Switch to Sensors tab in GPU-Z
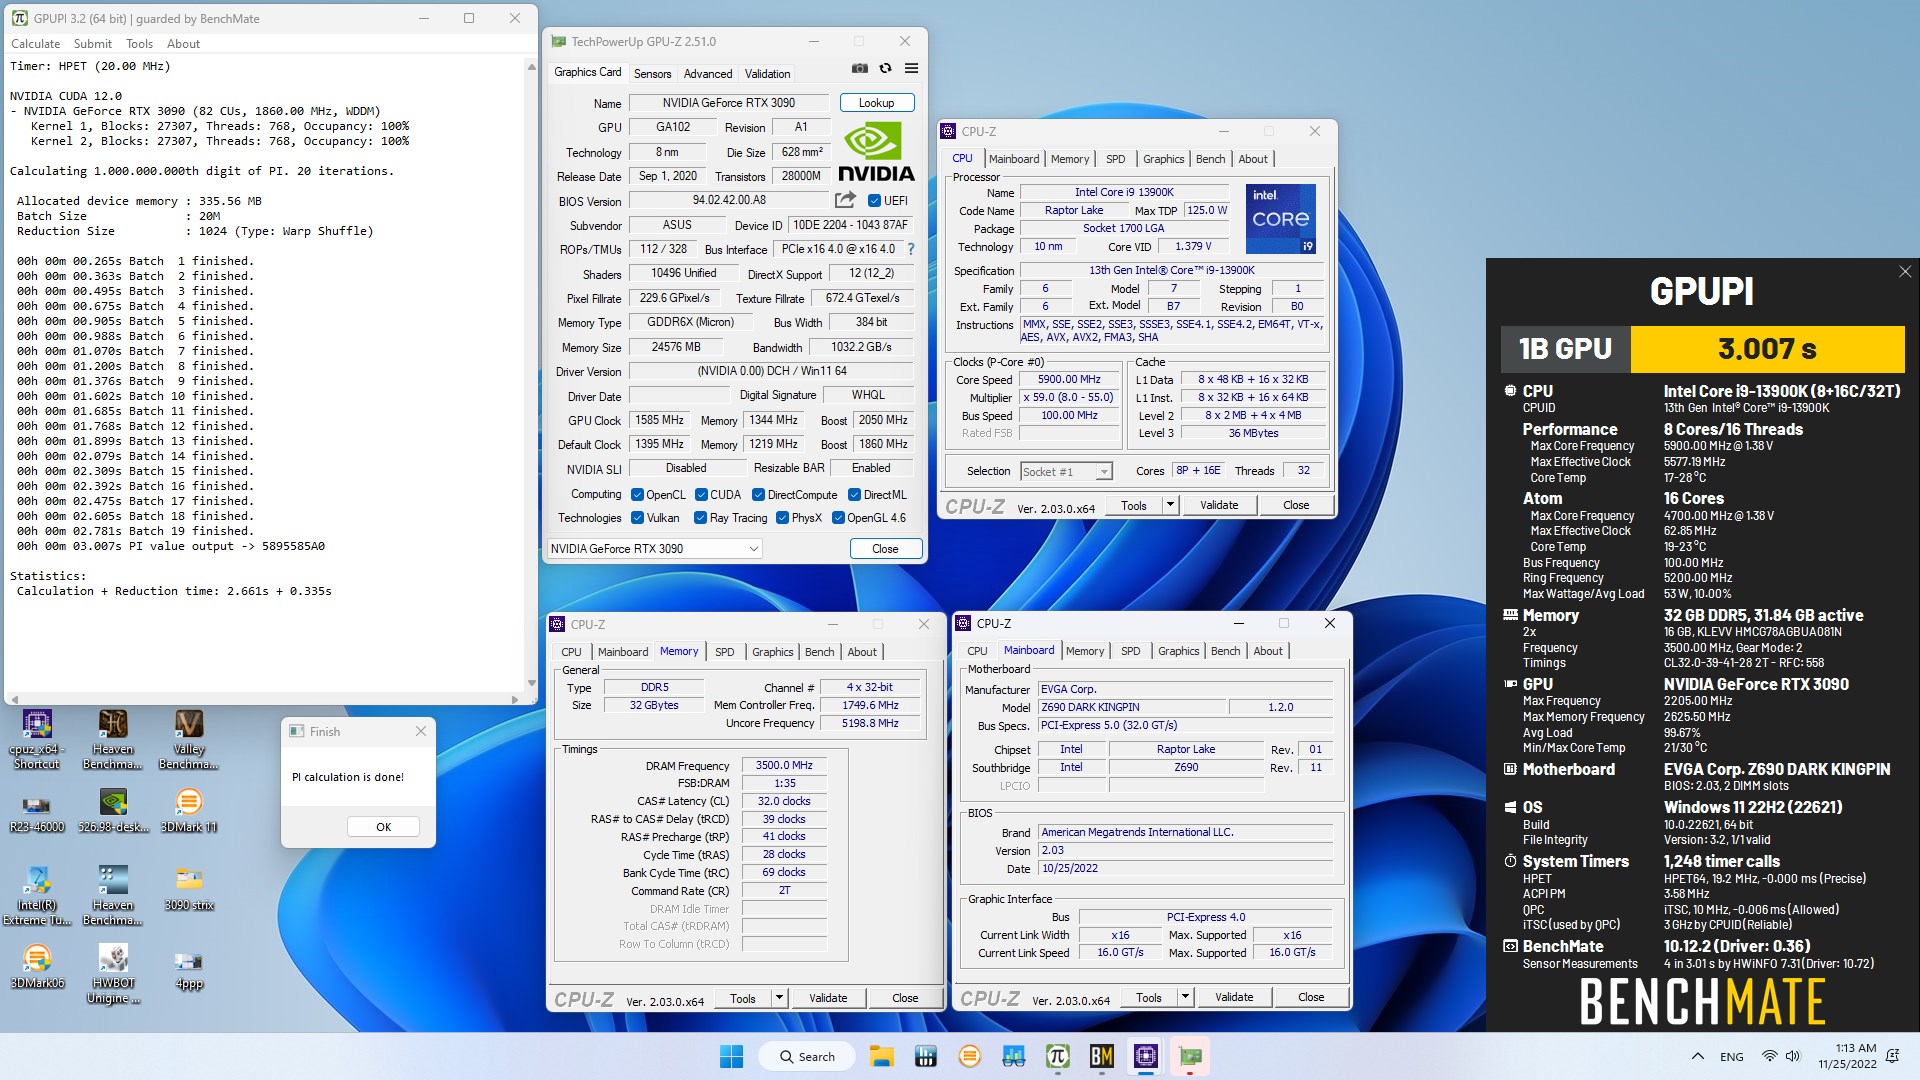This screenshot has width=1920, height=1080. [652, 74]
